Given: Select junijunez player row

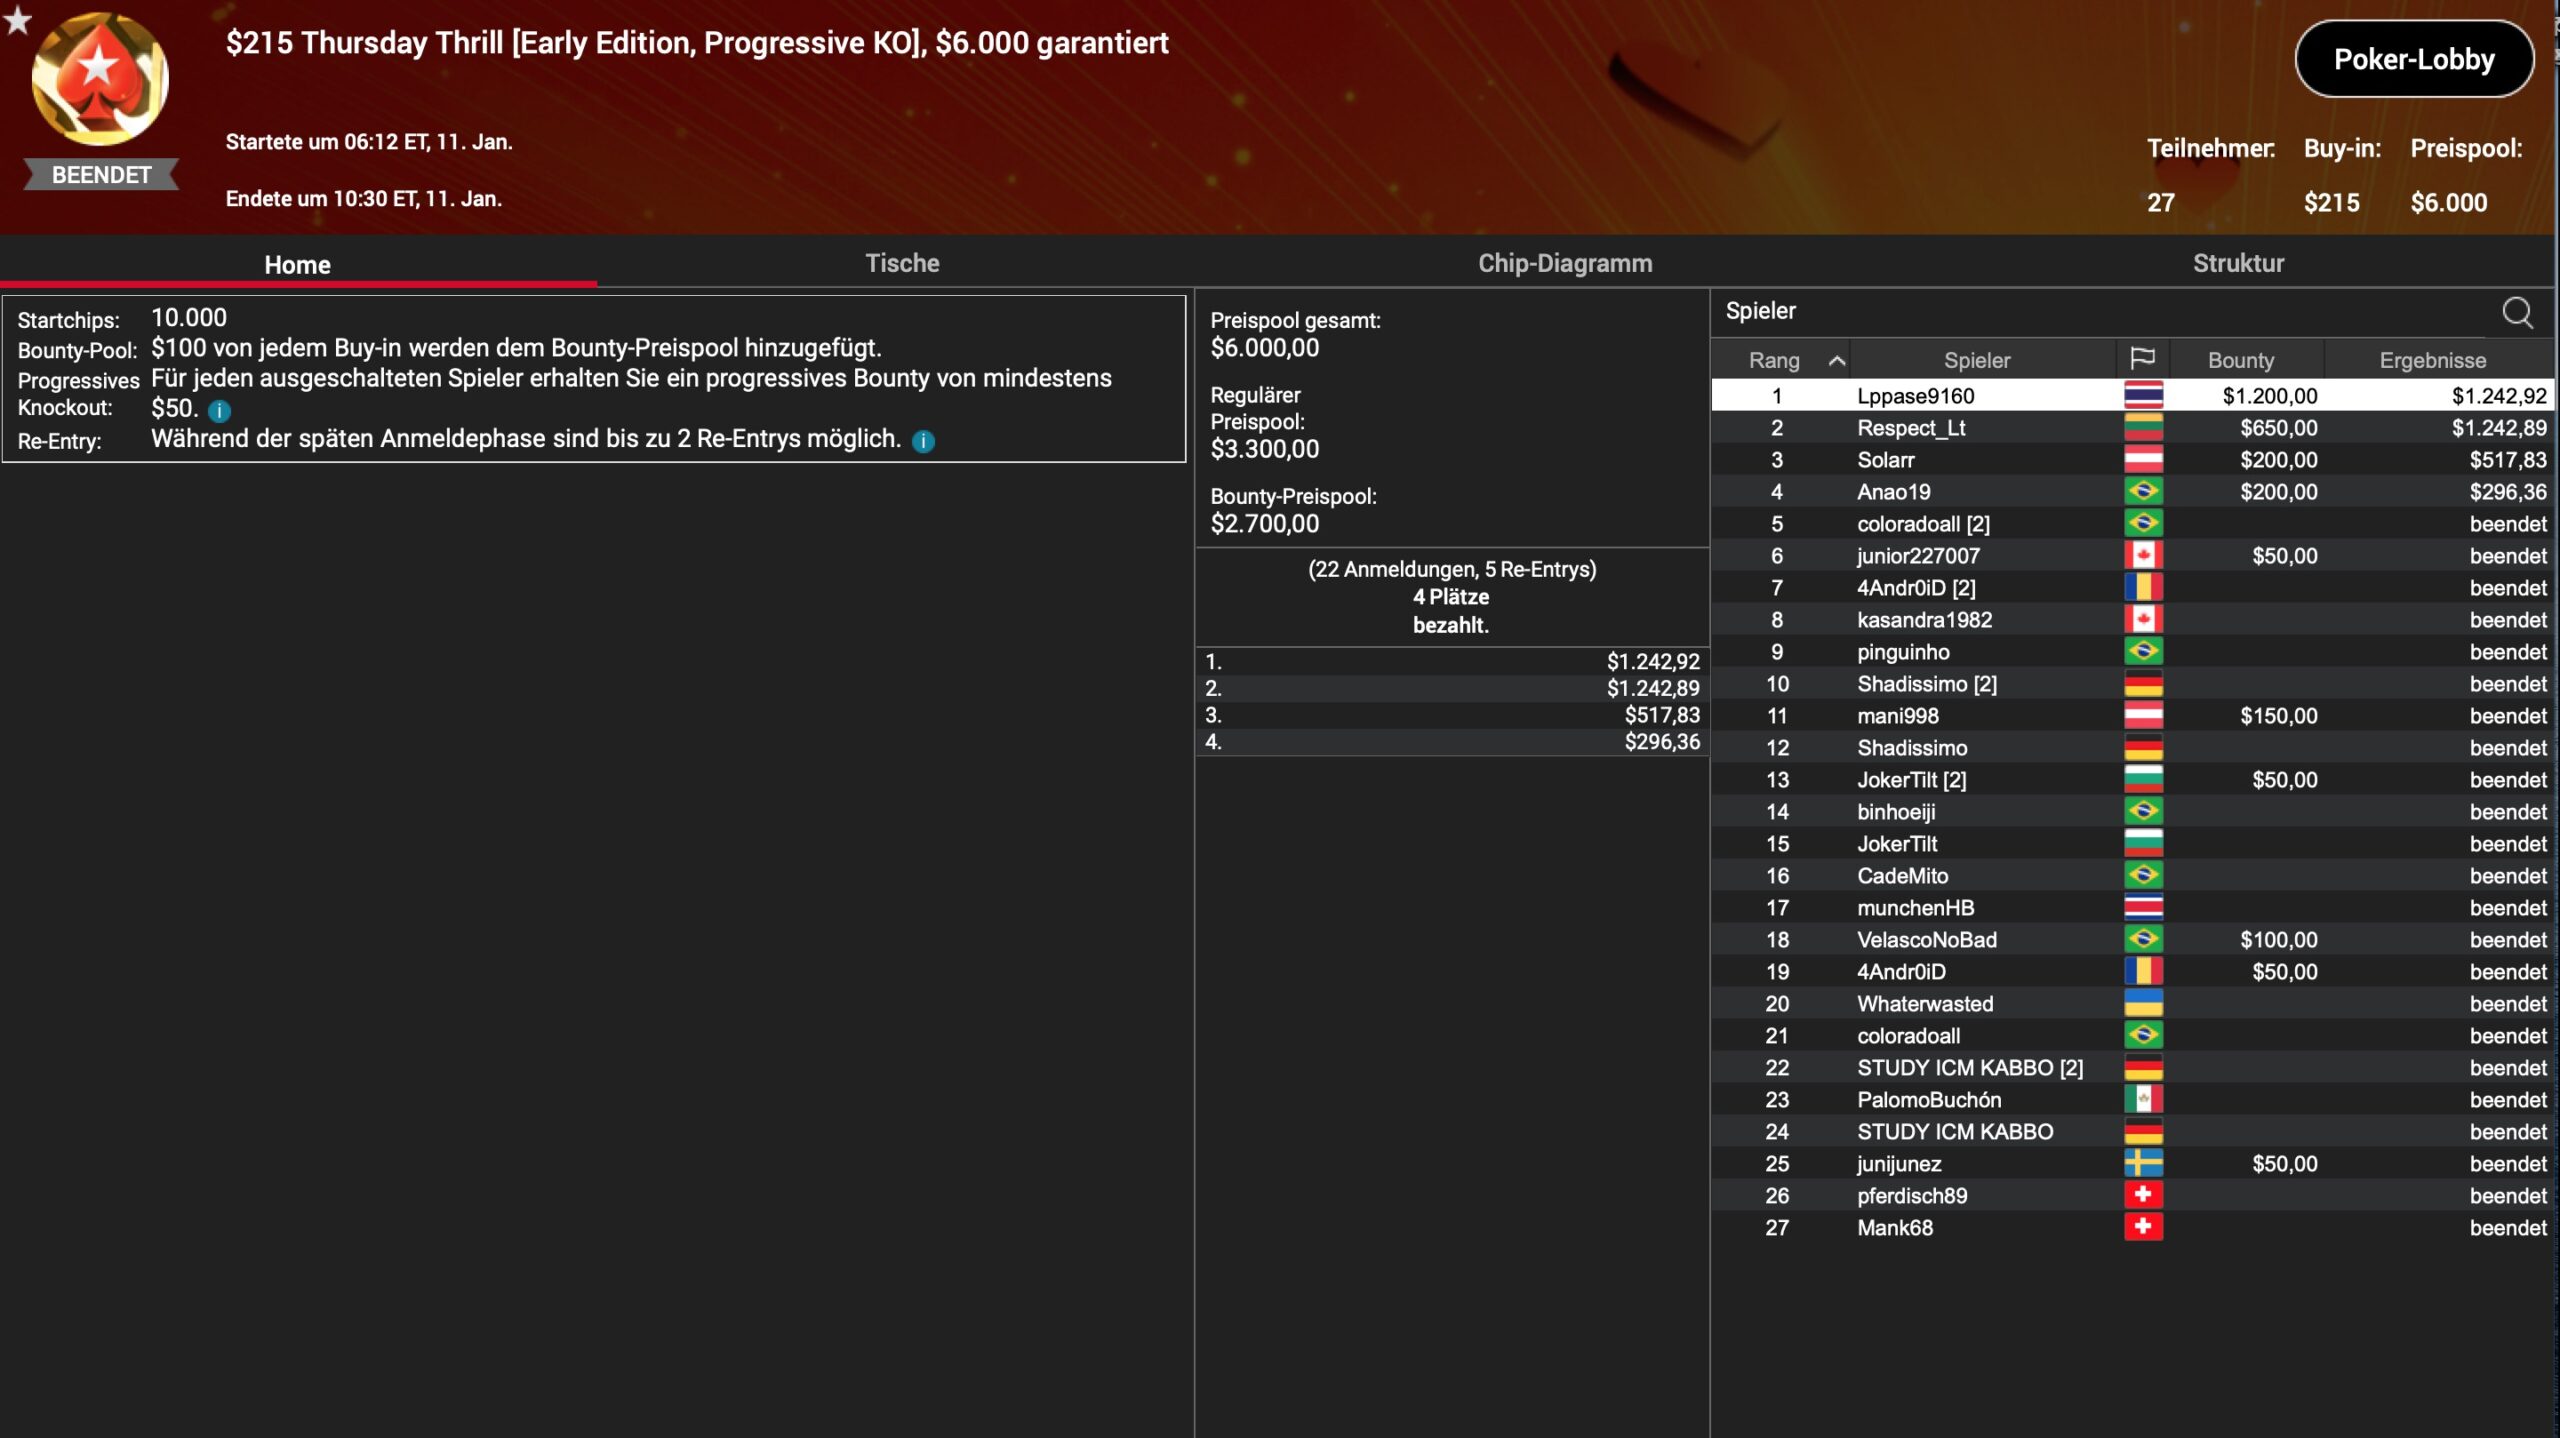Looking at the screenshot, I should pos(1898,1164).
